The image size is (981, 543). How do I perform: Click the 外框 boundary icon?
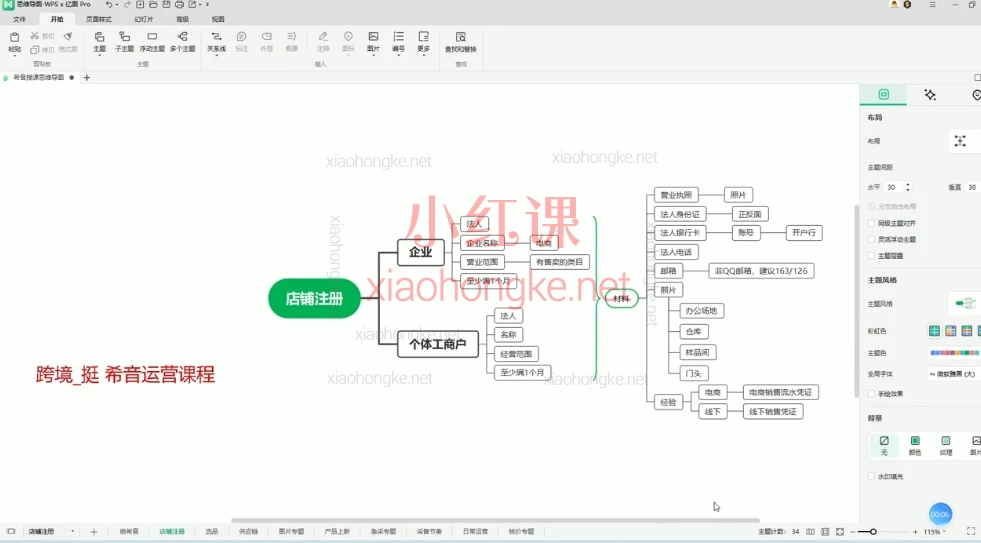(x=267, y=37)
